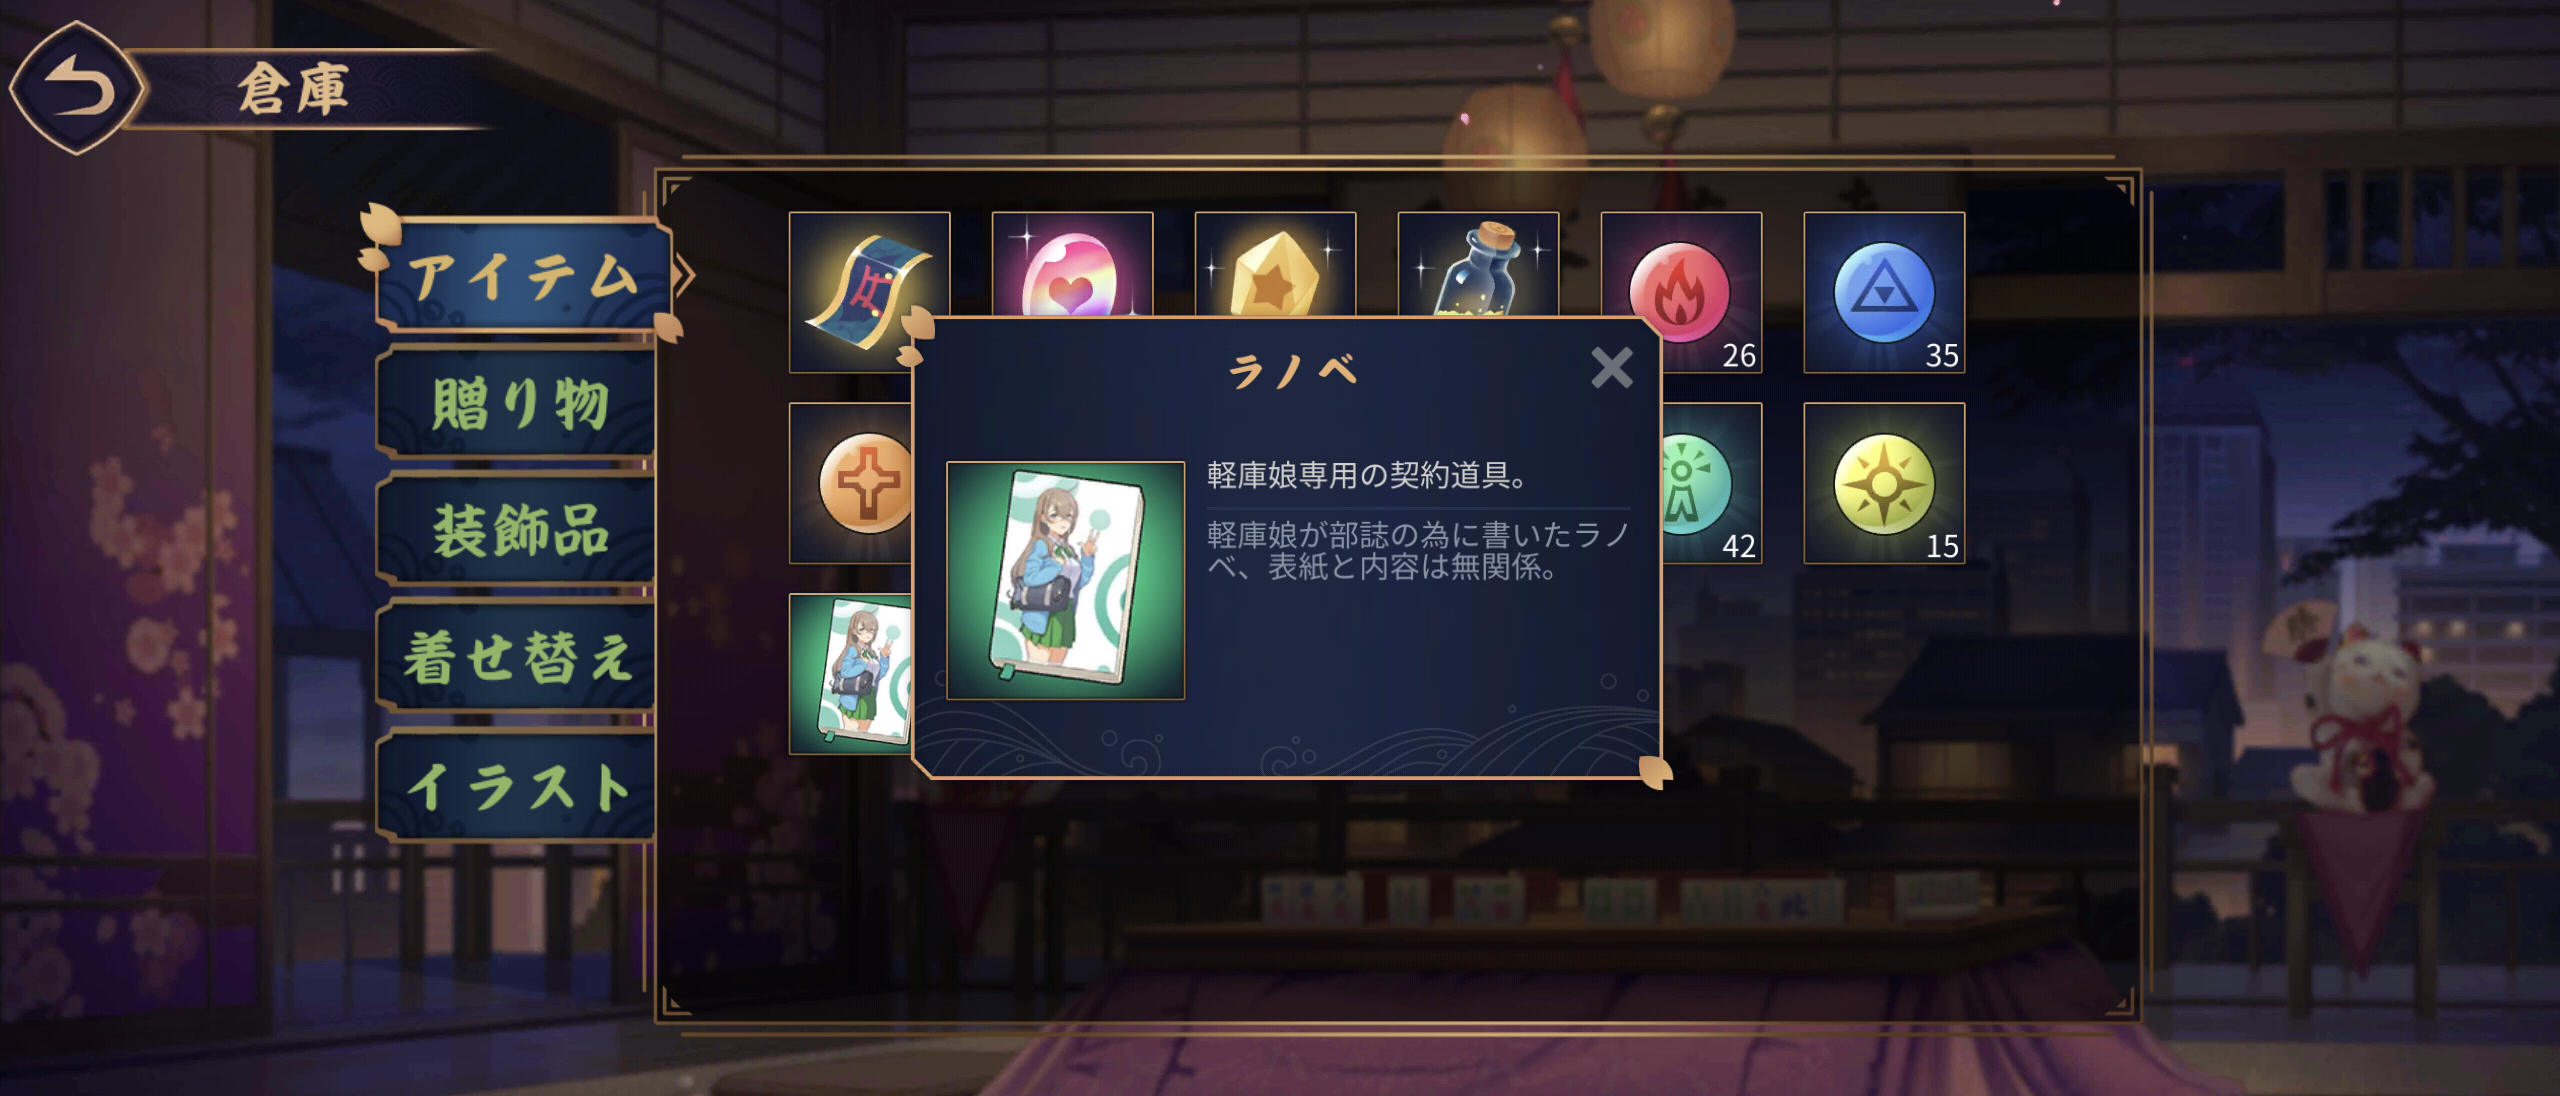The width and height of the screenshot is (2560, 1096).
Task: Select the green ribbon orb item
Action: (1710, 483)
